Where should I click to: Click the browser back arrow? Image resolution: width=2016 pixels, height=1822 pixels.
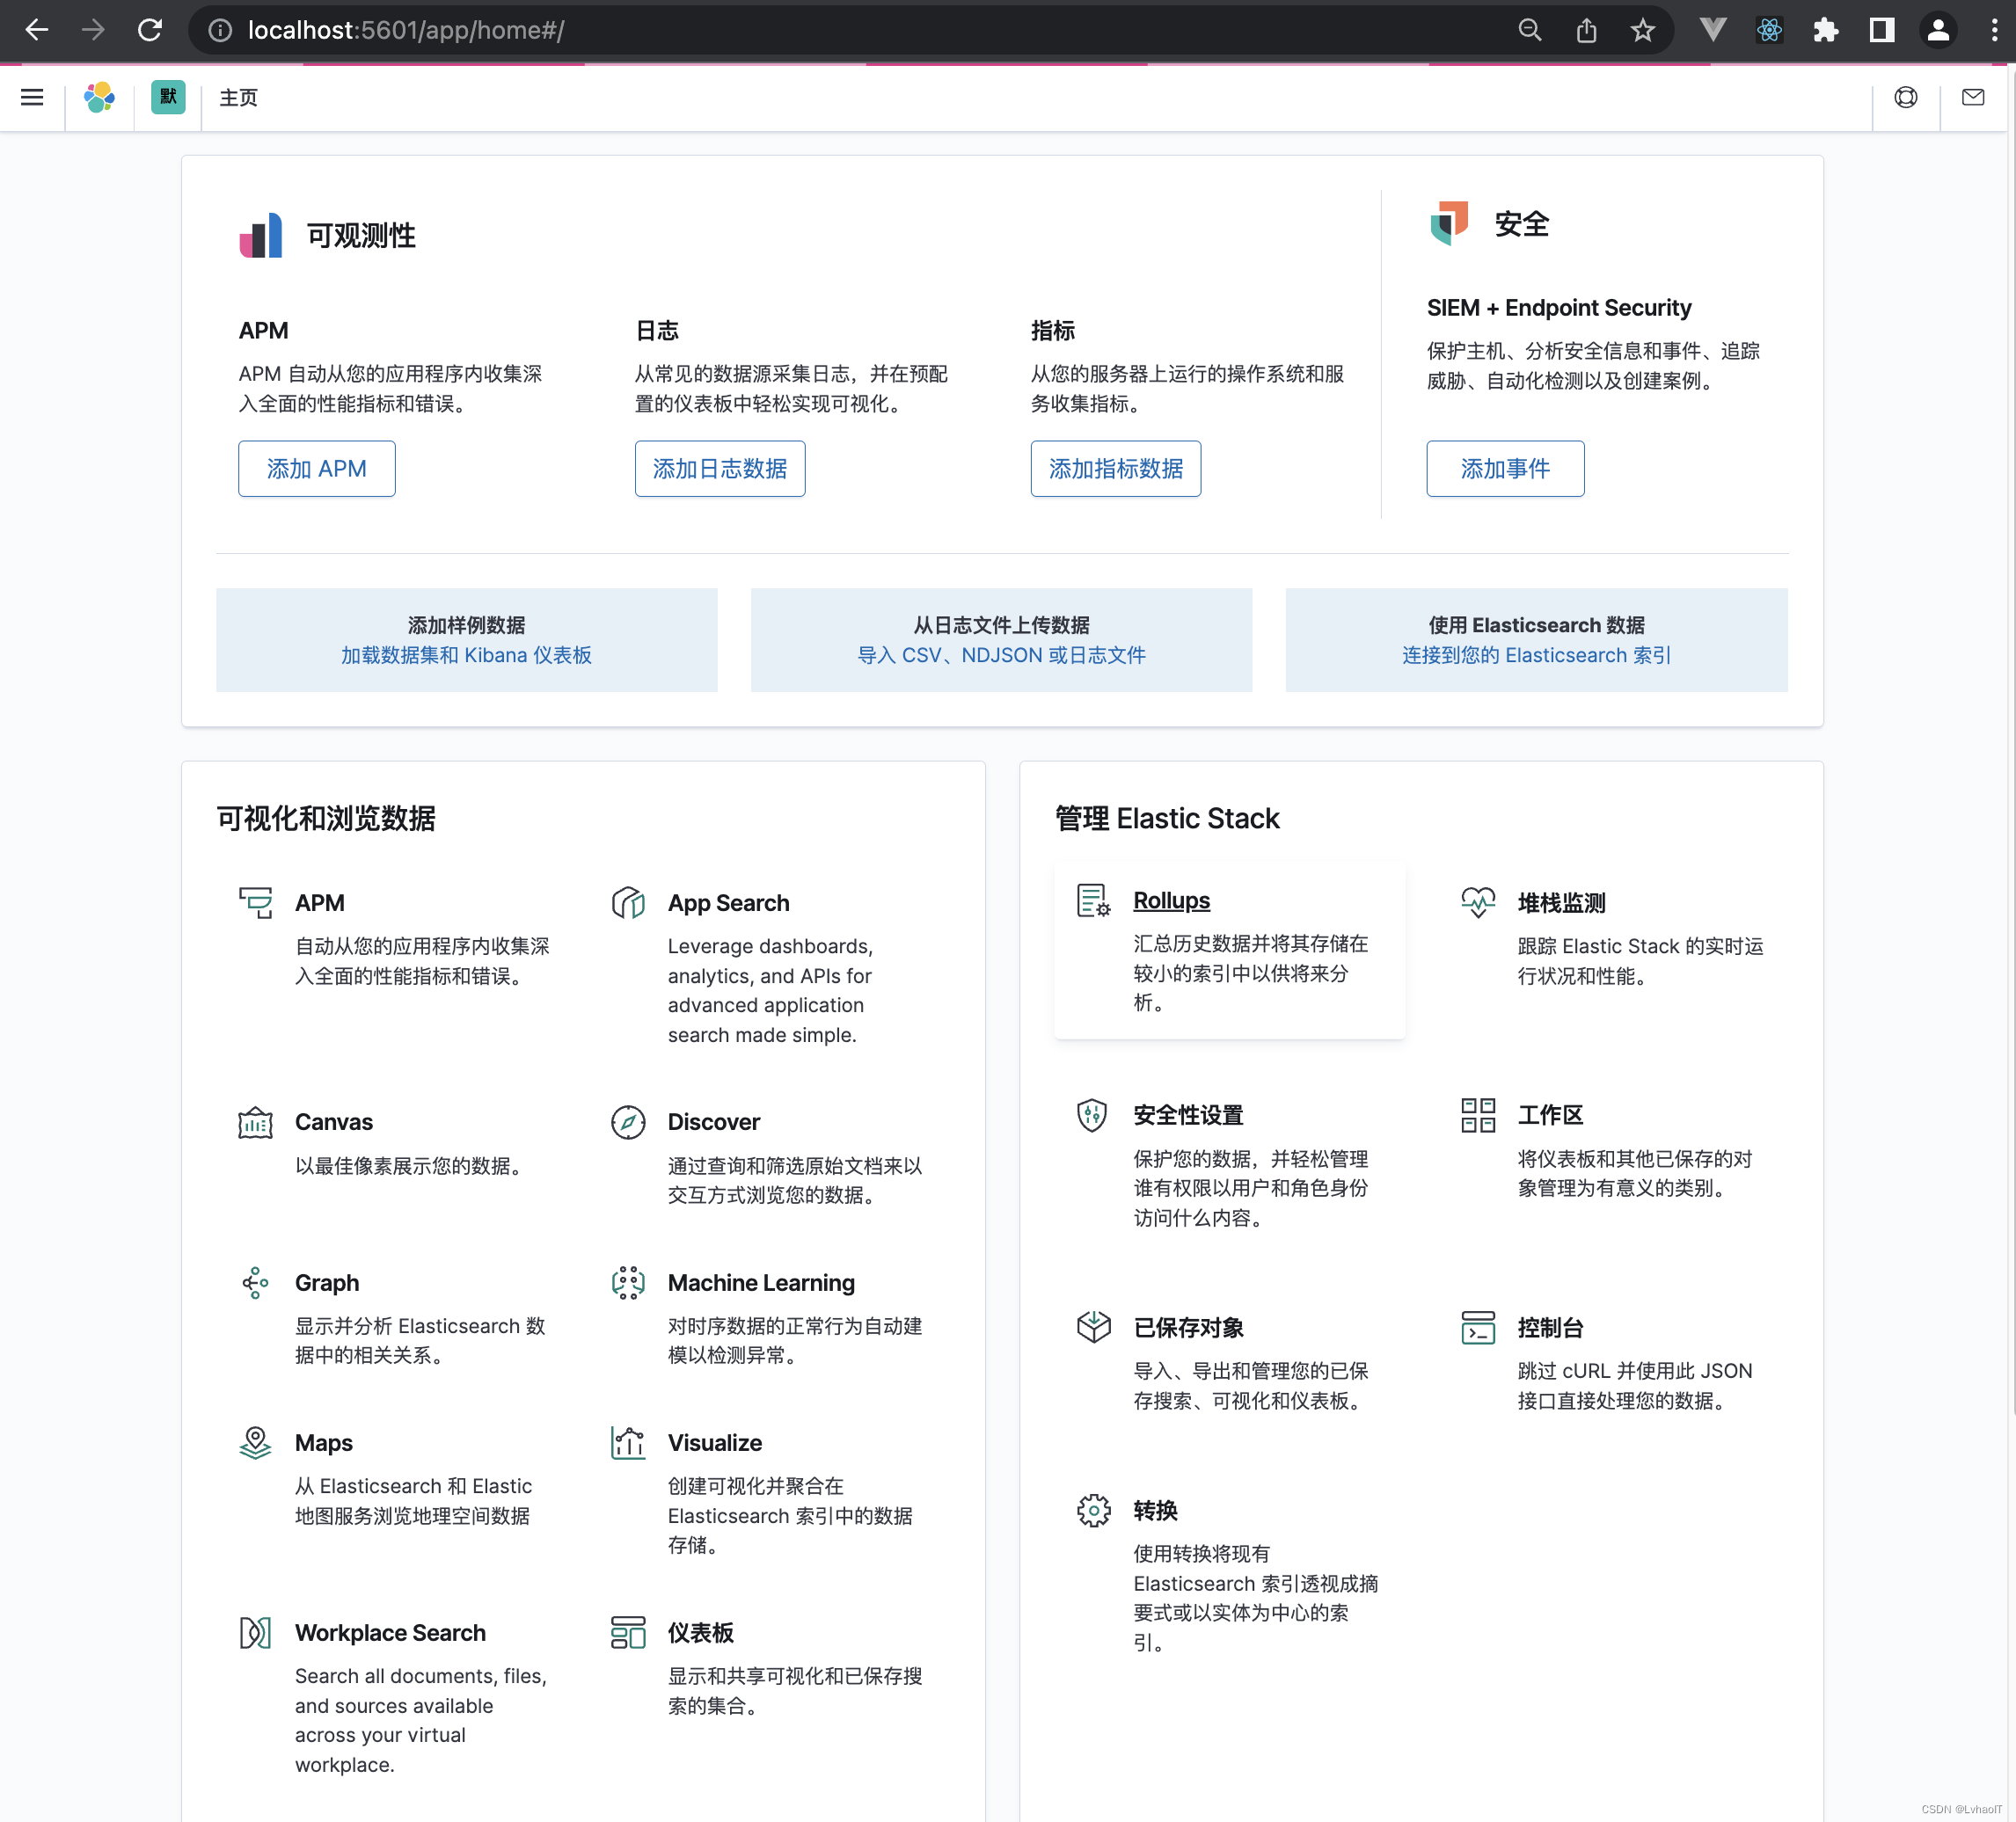pyautogui.click(x=37, y=30)
